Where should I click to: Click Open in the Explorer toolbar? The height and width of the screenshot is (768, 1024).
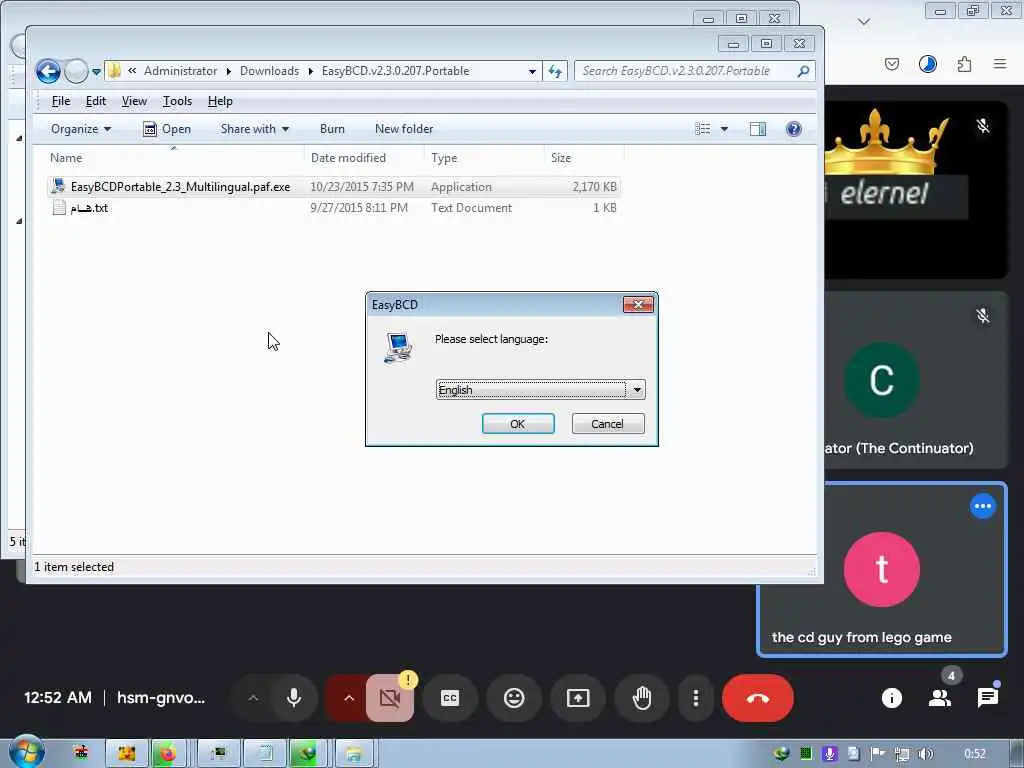click(167, 129)
